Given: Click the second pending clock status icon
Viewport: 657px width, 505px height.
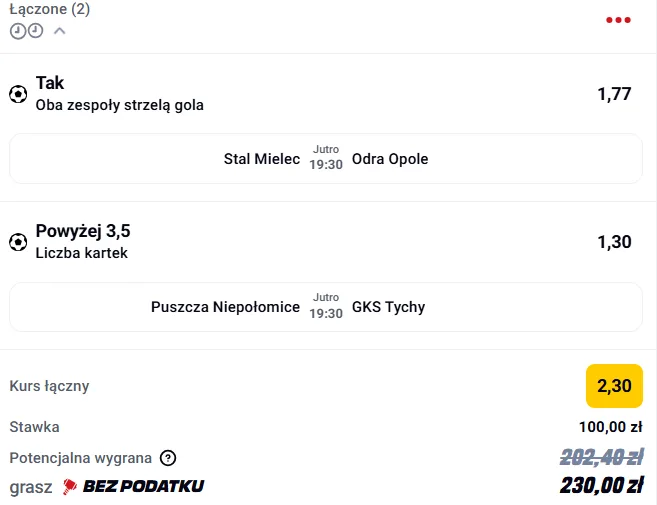Looking at the screenshot, I should 35,31.
